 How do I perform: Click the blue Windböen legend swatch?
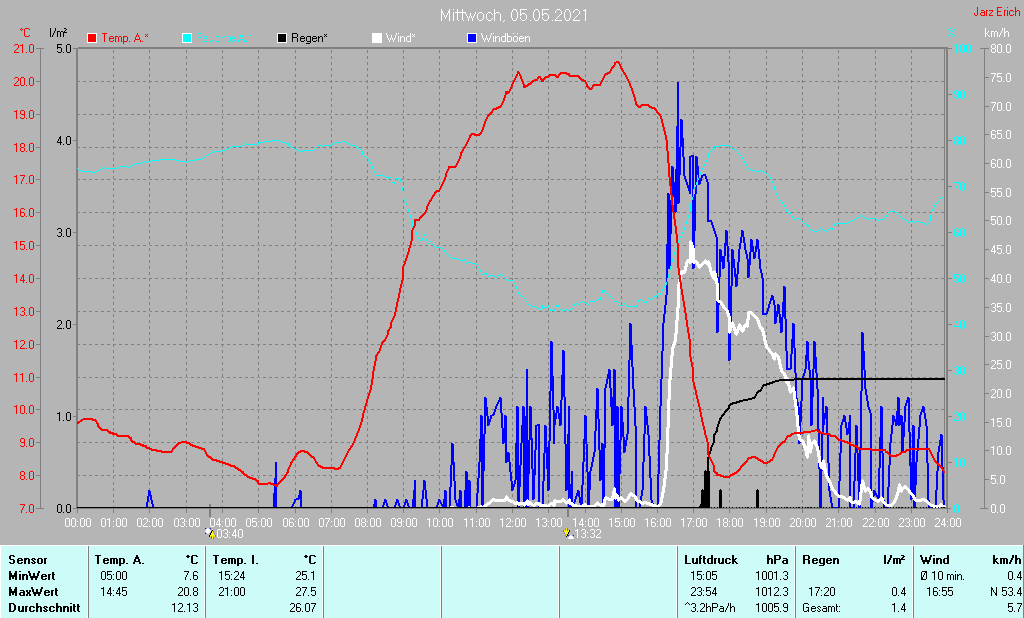coord(472,39)
